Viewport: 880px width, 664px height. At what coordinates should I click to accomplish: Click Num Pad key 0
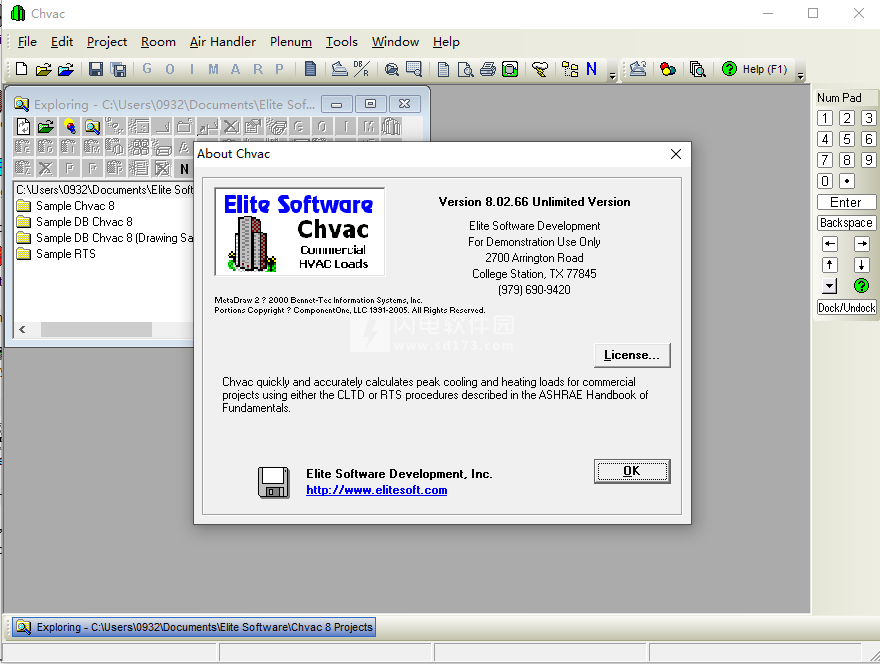824,181
